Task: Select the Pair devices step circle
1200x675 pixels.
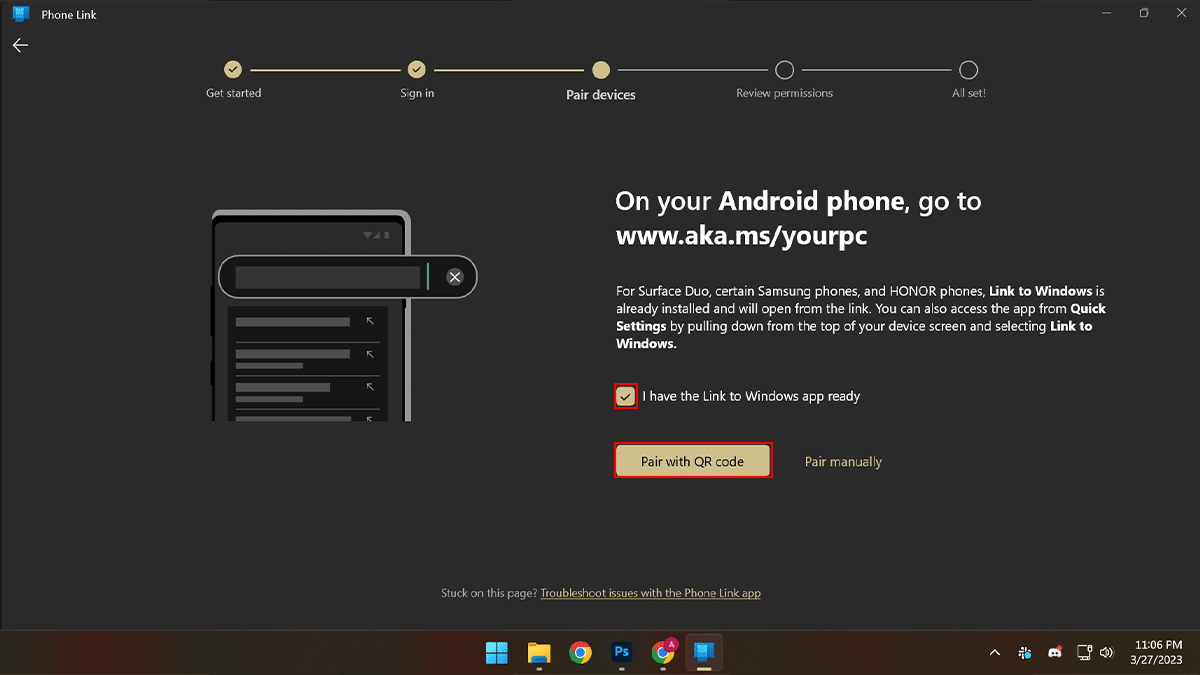Action: pos(601,70)
